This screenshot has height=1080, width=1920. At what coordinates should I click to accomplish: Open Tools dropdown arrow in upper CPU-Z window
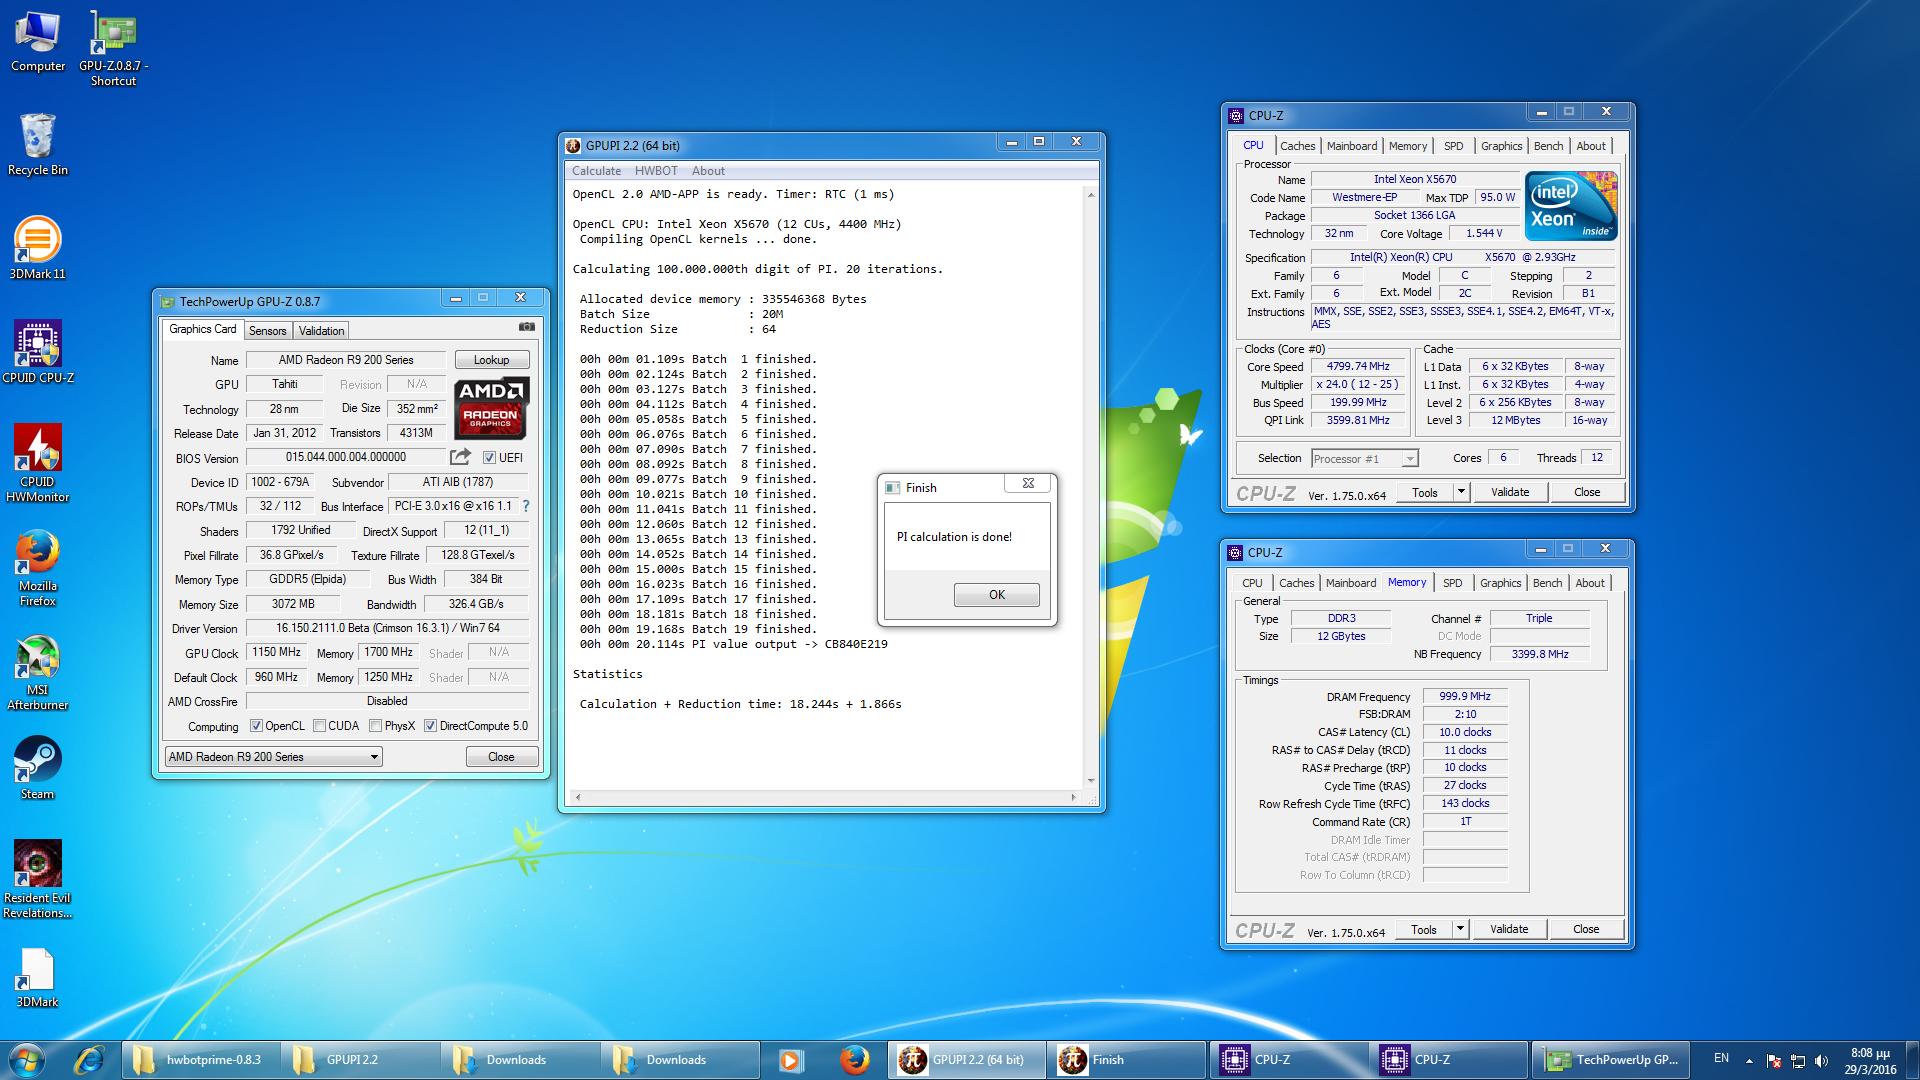click(1460, 492)
